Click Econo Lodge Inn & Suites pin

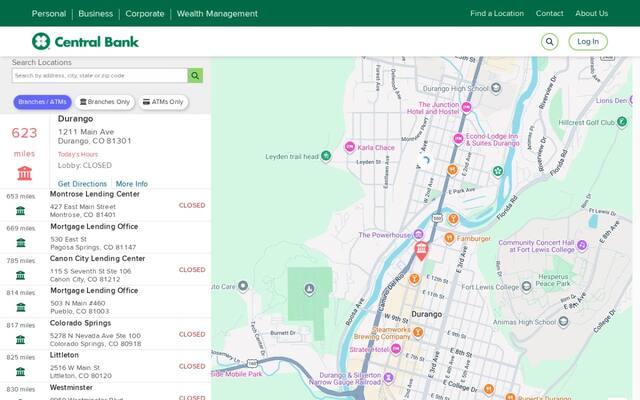(x=458, y=139)
